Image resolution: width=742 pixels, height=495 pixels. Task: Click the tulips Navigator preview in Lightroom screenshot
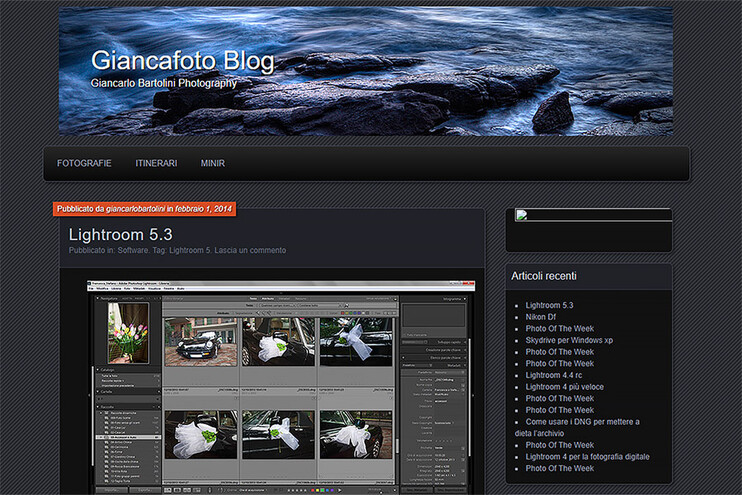click(x=128, y=333)
